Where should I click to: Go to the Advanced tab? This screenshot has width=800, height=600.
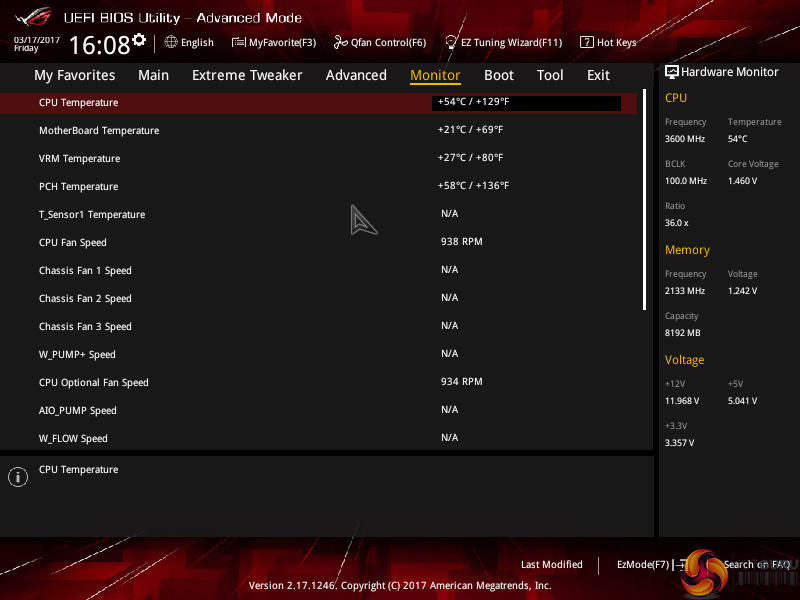(x=356, y=75)
